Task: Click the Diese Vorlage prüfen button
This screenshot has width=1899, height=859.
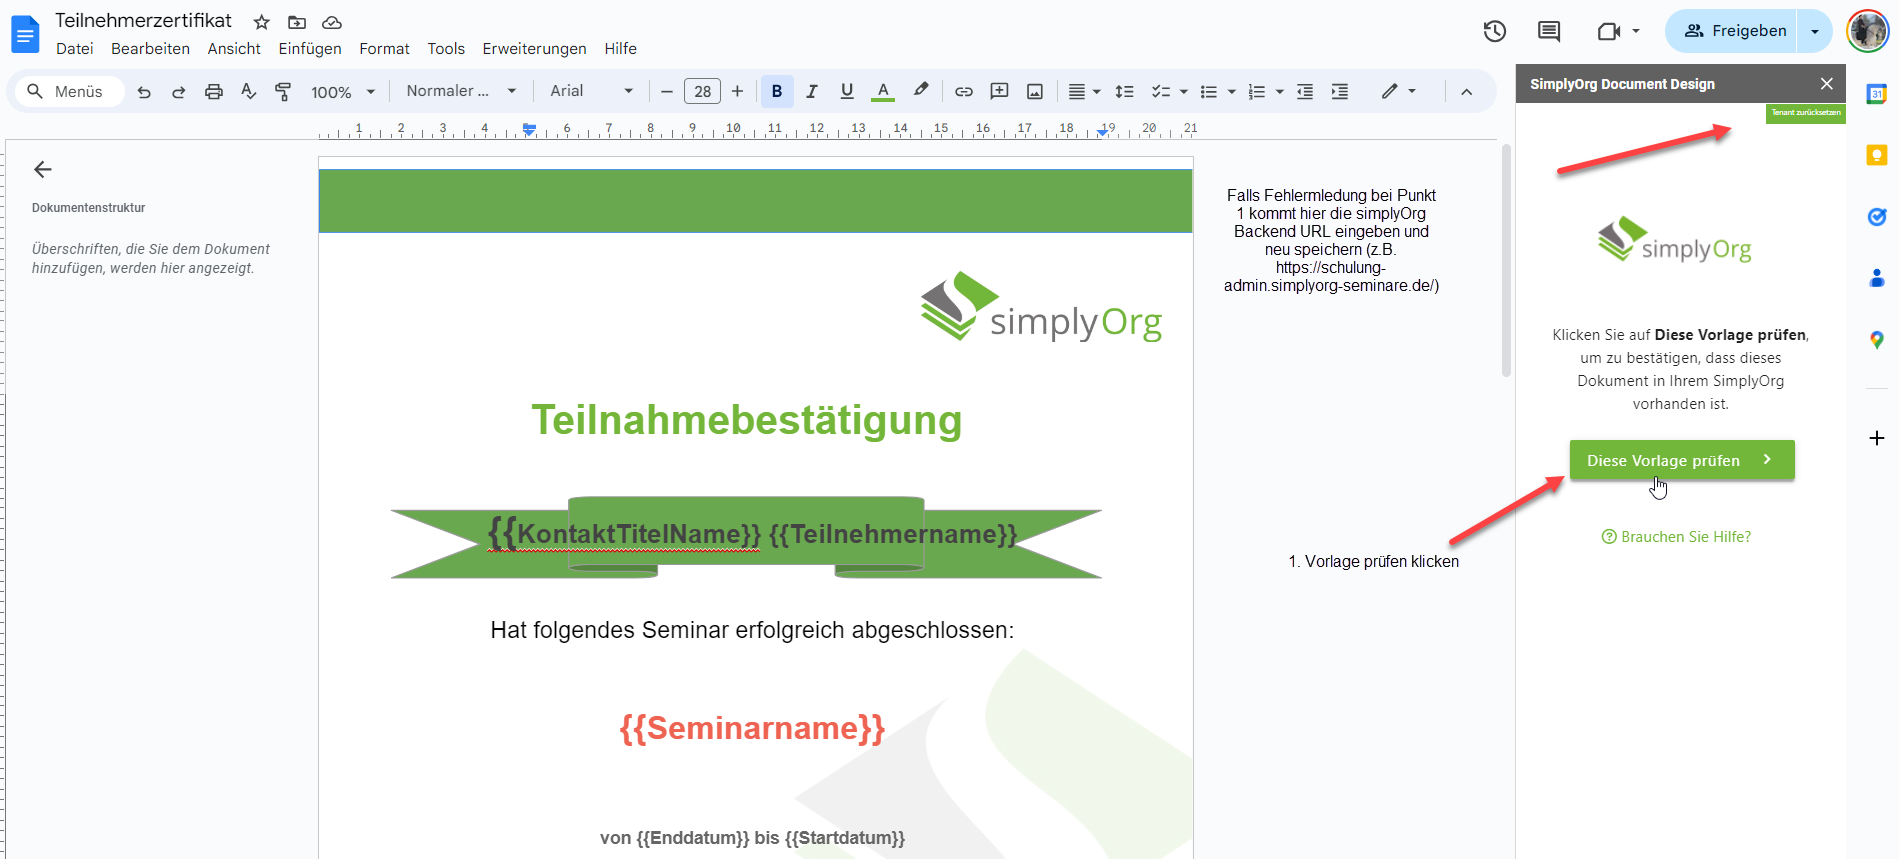Action: (x=1681, y=460)
